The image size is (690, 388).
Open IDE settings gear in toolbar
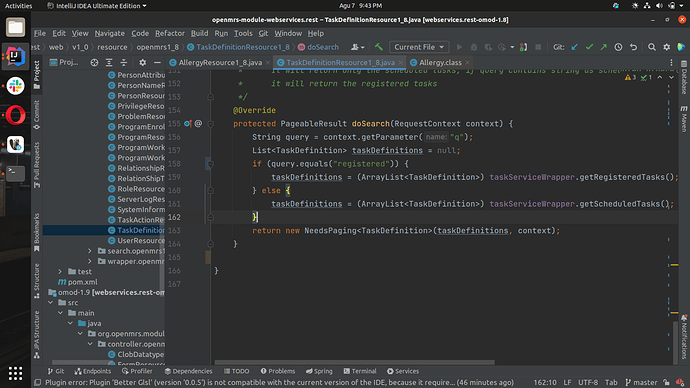click(x=666, y=47)
